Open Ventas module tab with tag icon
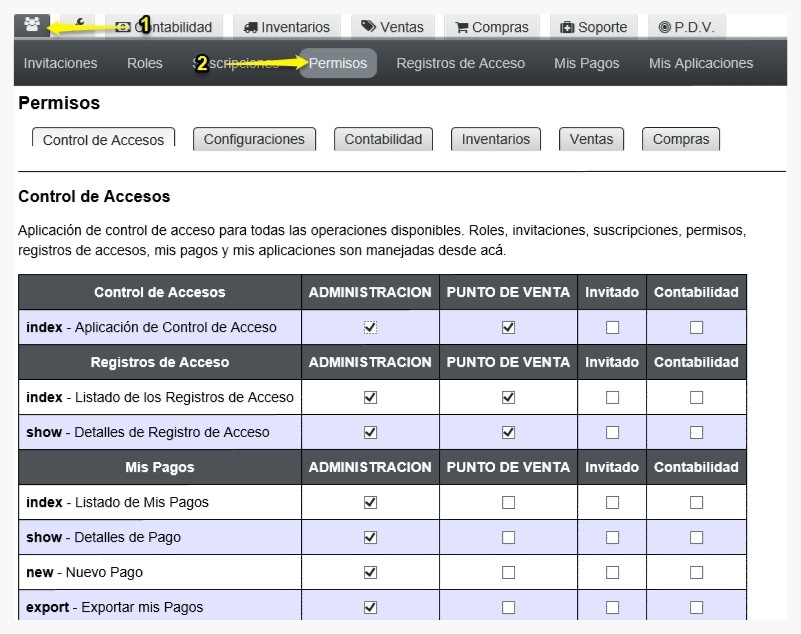 pyautogui.click(x=392, y=27)
